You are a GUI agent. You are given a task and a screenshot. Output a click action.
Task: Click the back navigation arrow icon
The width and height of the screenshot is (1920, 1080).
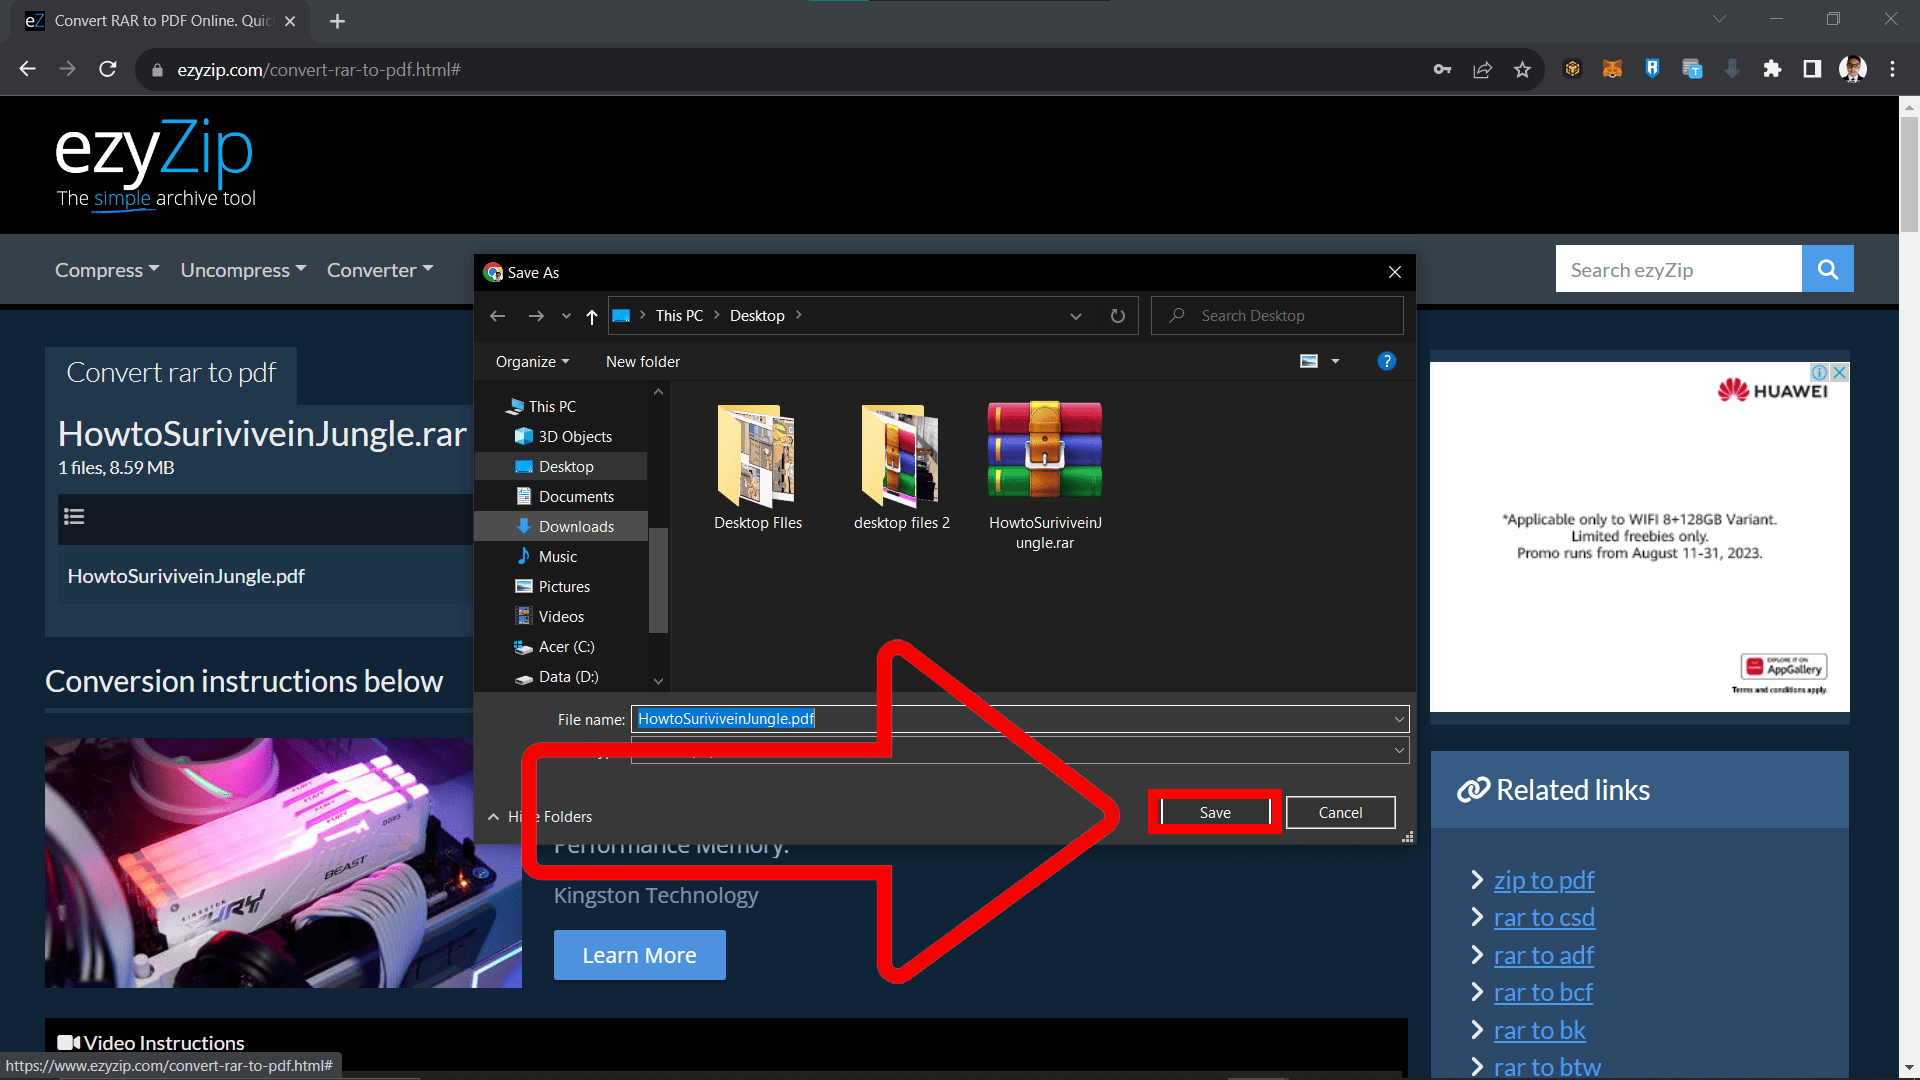(497, 314)
